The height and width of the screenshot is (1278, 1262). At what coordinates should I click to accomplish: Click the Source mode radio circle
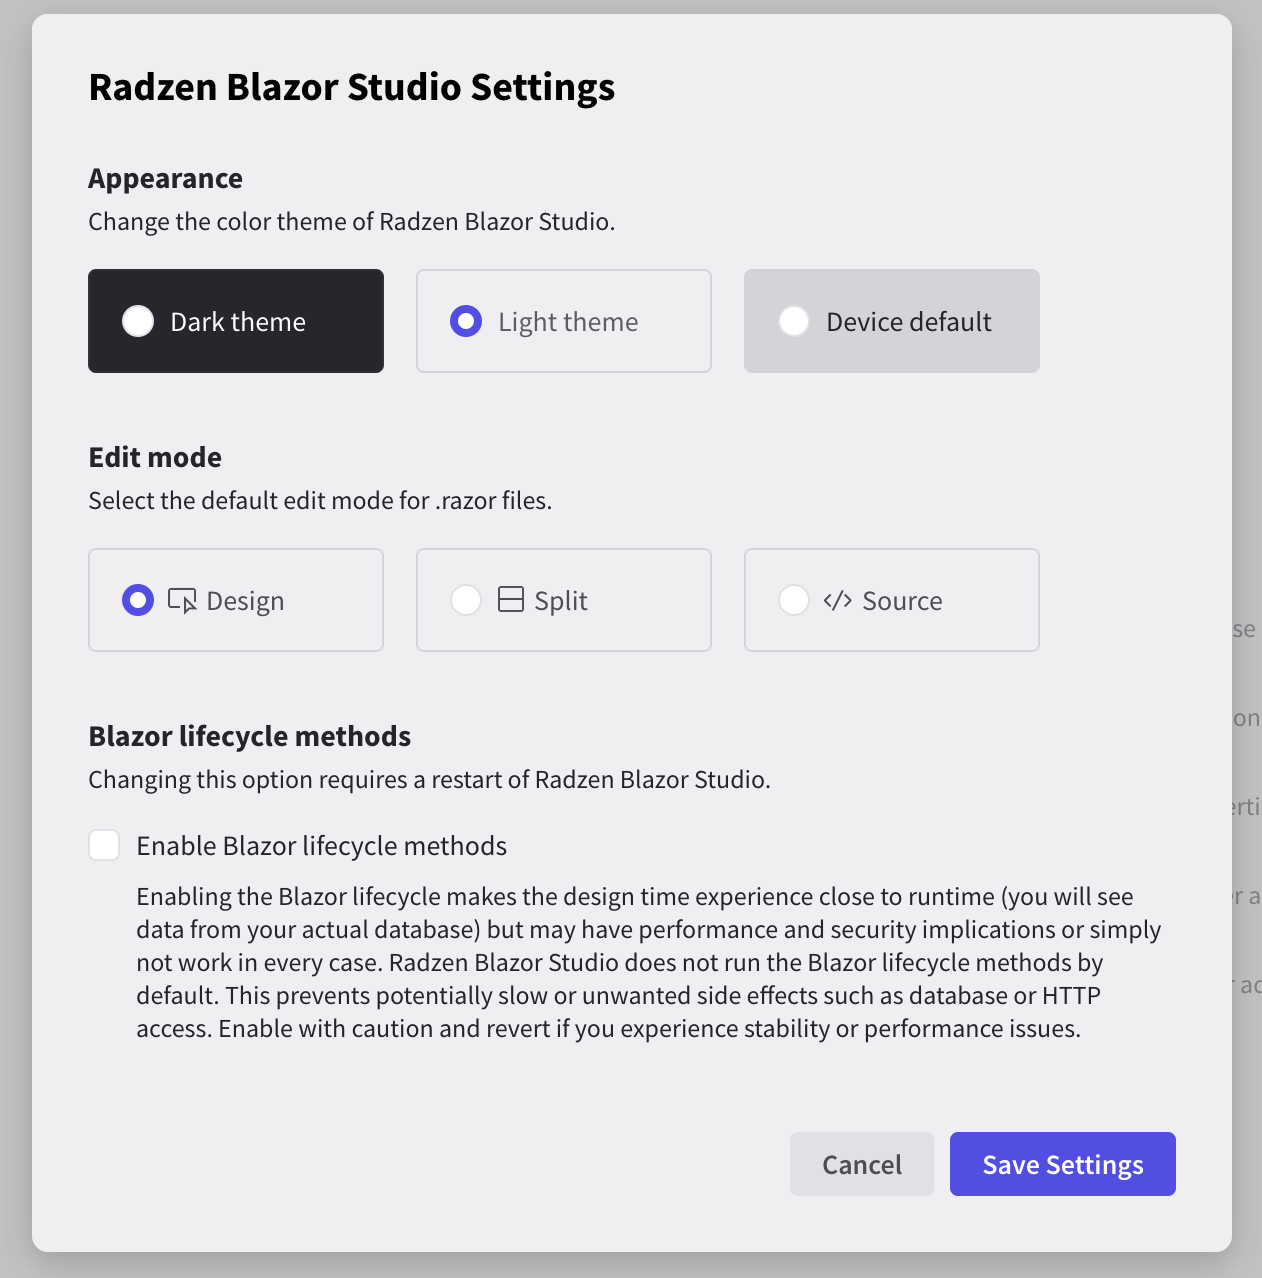point(794,600)
